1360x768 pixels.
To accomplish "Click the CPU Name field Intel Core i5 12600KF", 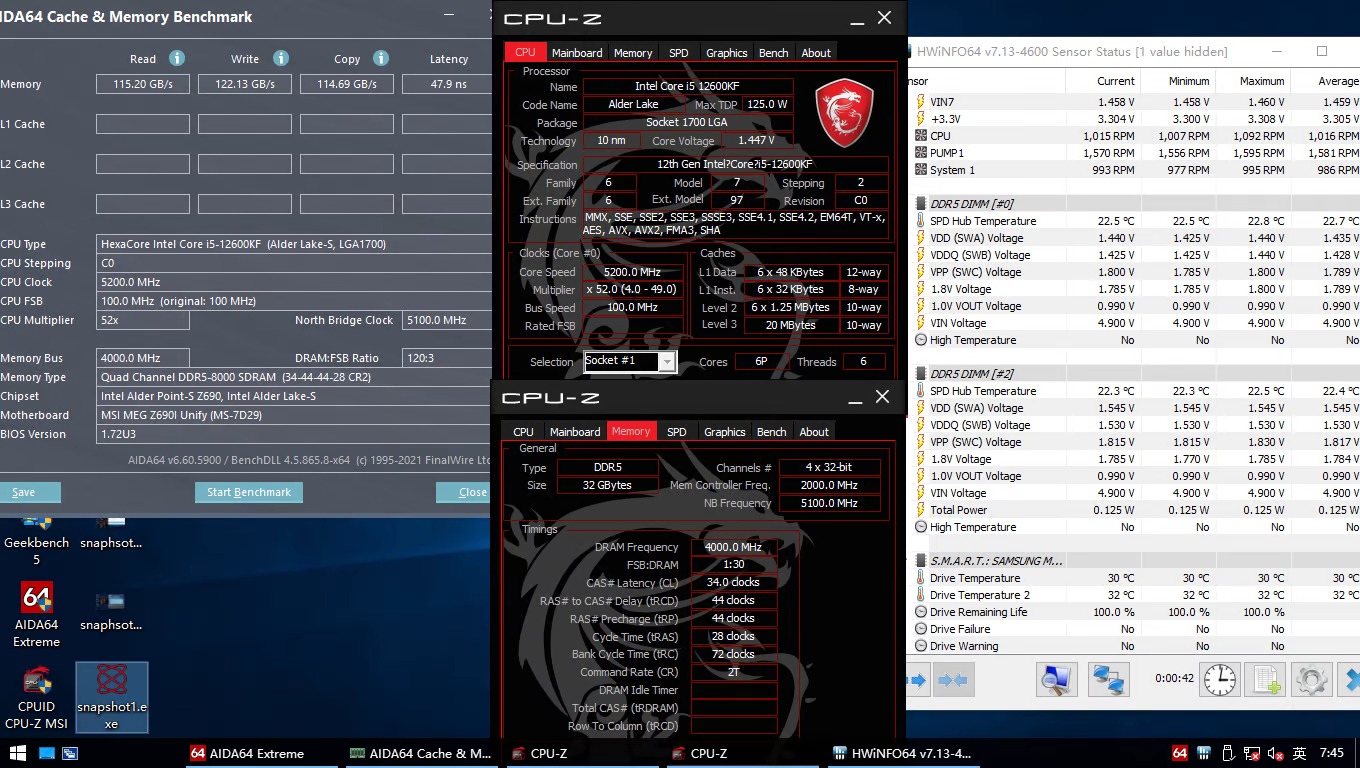I will point(688,87).
